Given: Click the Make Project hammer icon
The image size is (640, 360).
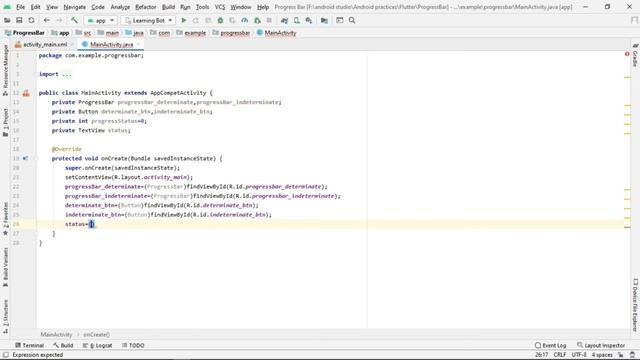Looking at the screenshot, I should coord(74,20).
